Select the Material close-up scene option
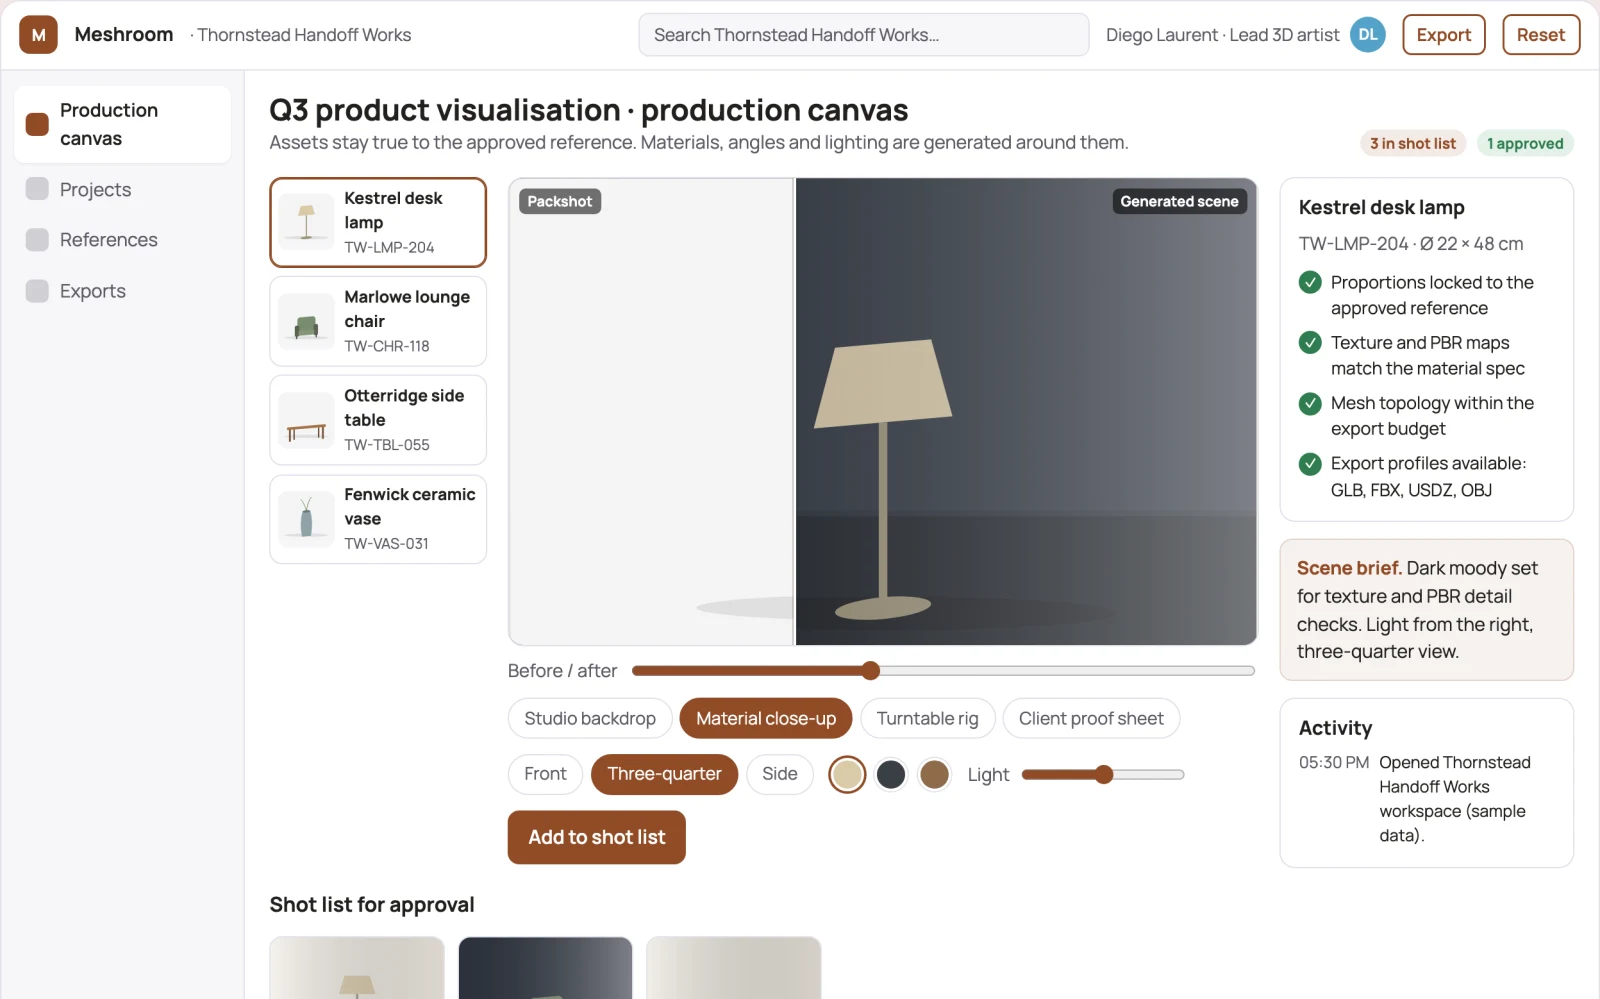Screen dimensions: 1600x999 click(766, 718)
